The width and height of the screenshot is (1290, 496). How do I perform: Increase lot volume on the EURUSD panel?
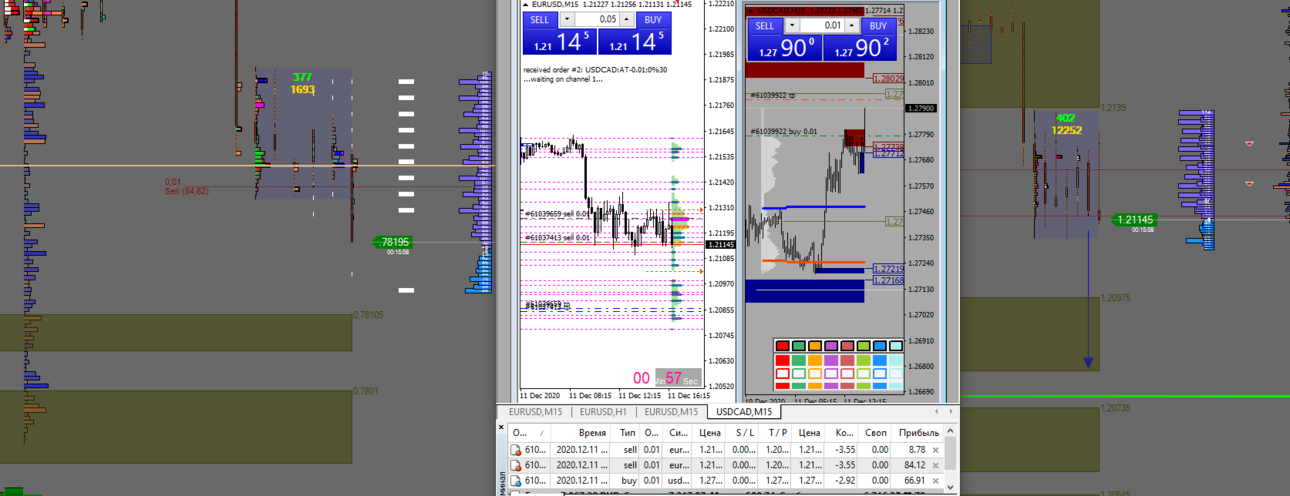(x=627, y=19)
